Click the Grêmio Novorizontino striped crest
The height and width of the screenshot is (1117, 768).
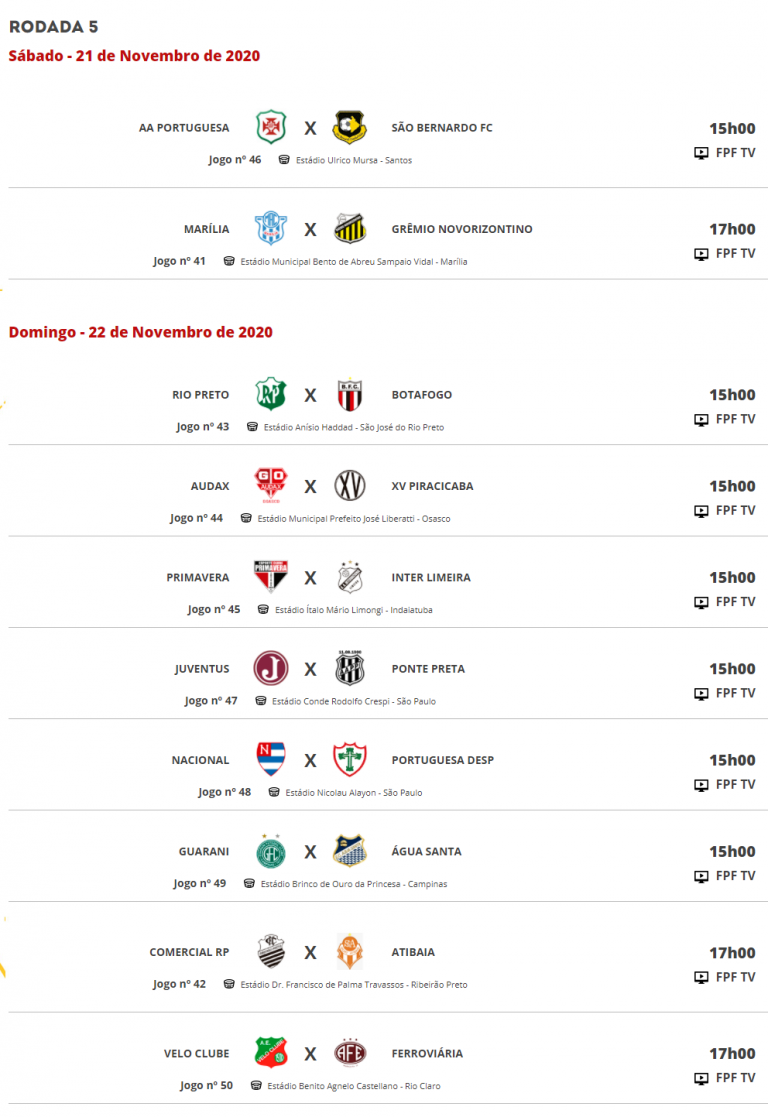(x=350, y=229)
